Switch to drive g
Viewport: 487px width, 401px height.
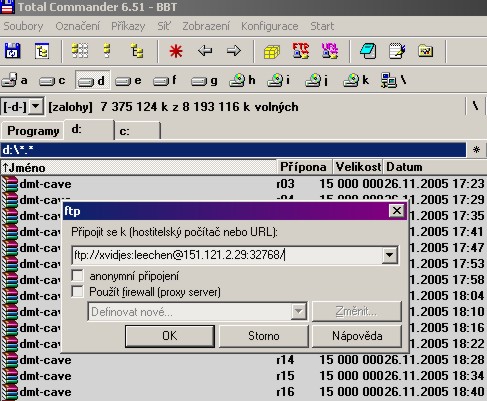(204, 80)
